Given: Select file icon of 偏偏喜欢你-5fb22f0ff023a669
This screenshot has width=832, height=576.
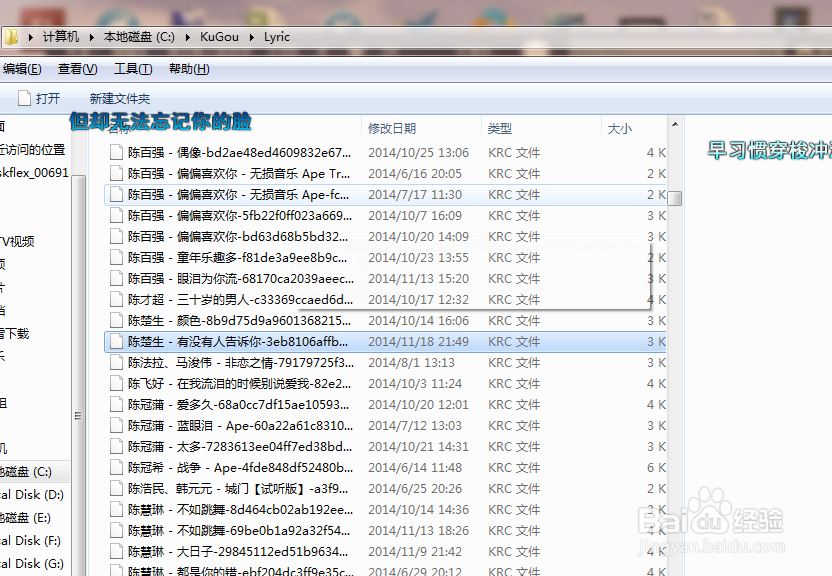Looking at the screenshot, I should [116, 215].
